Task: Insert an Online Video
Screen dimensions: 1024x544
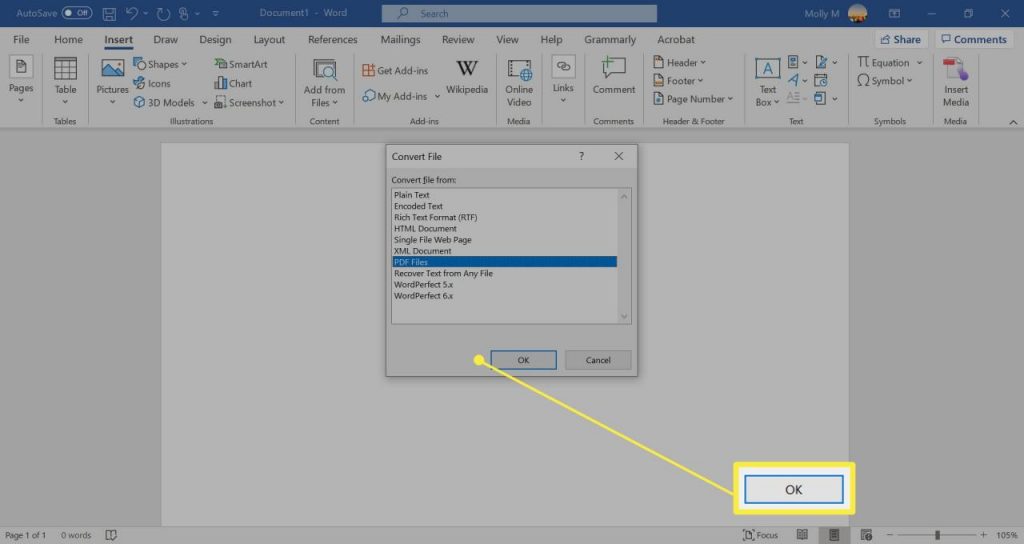Action: pyautogui.click(x=519, y=82)
